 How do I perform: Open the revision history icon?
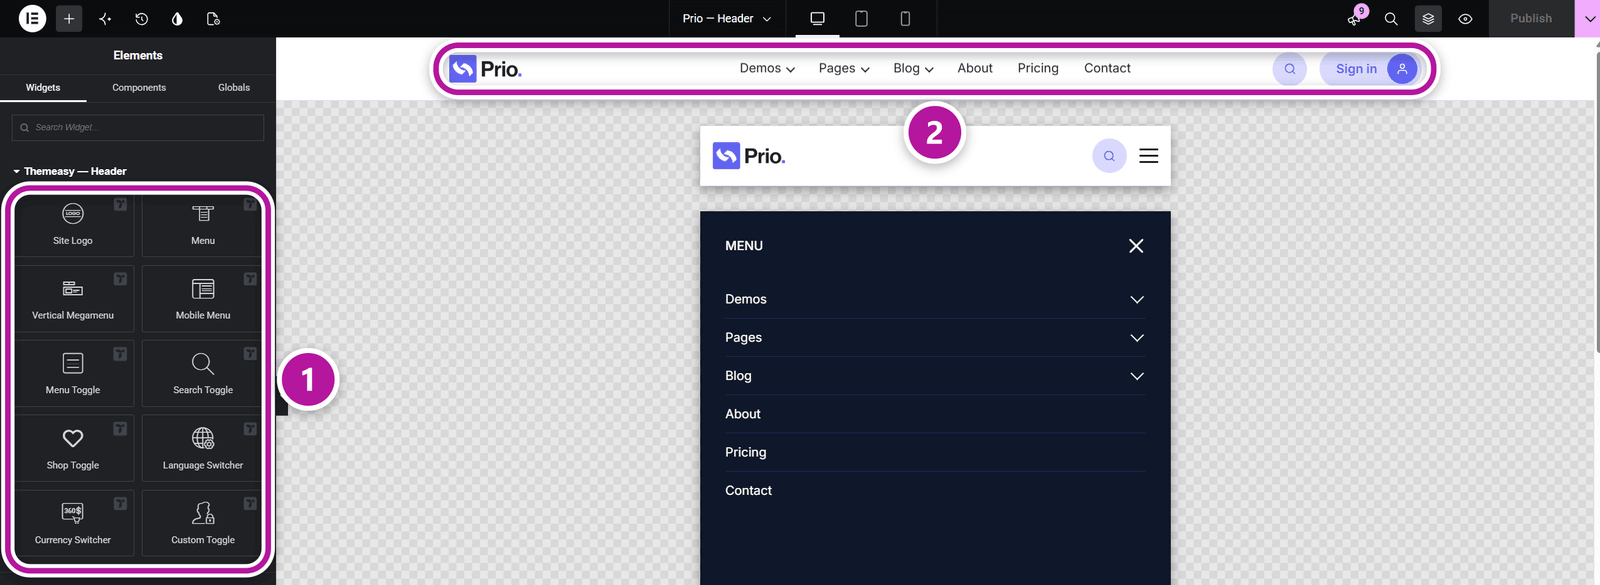coord(141,18)
